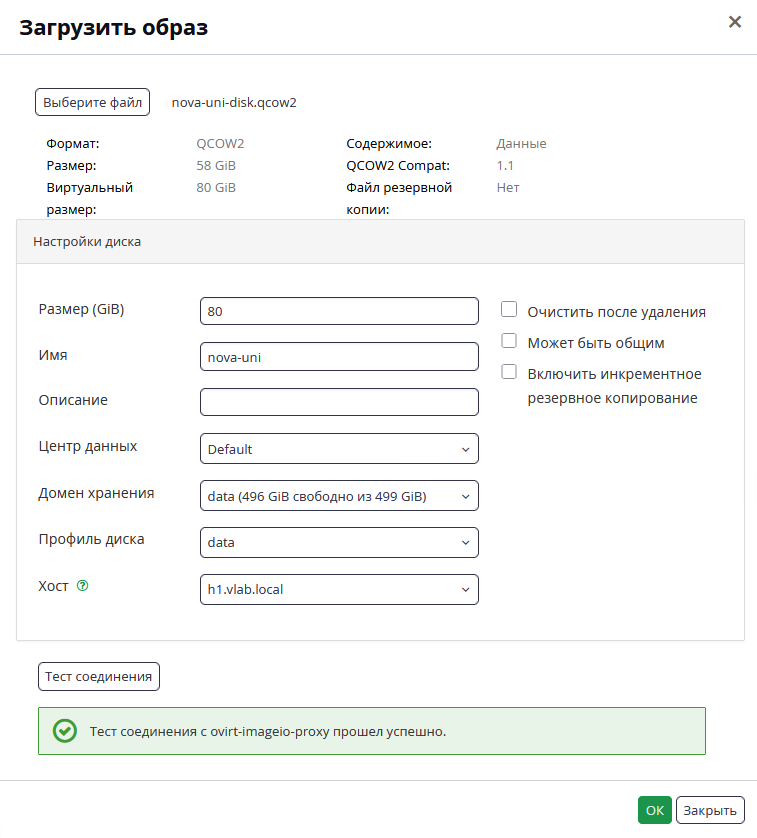Click the 58 GiB size value
This screenshot has width=757, height=838.
pyautogui.click(x=216, y=165)
